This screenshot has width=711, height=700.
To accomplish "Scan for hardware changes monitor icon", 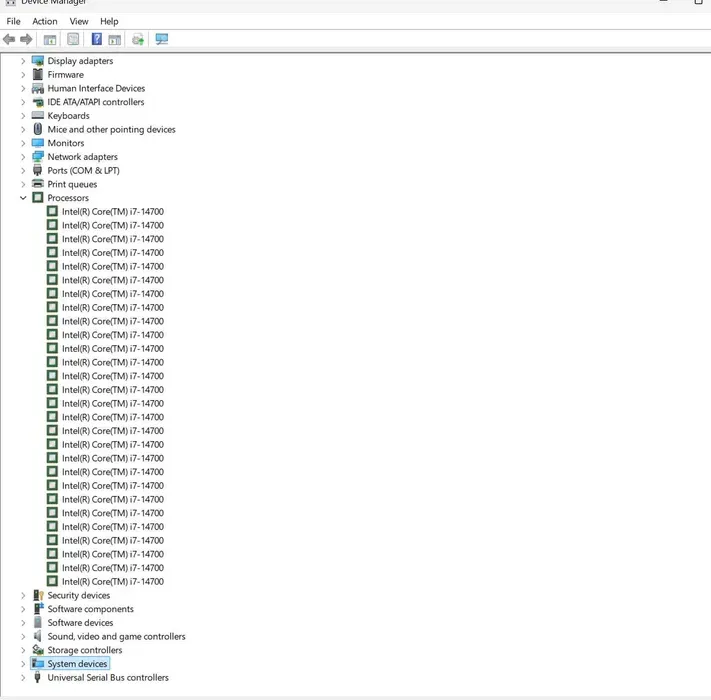I will (162, 39).
